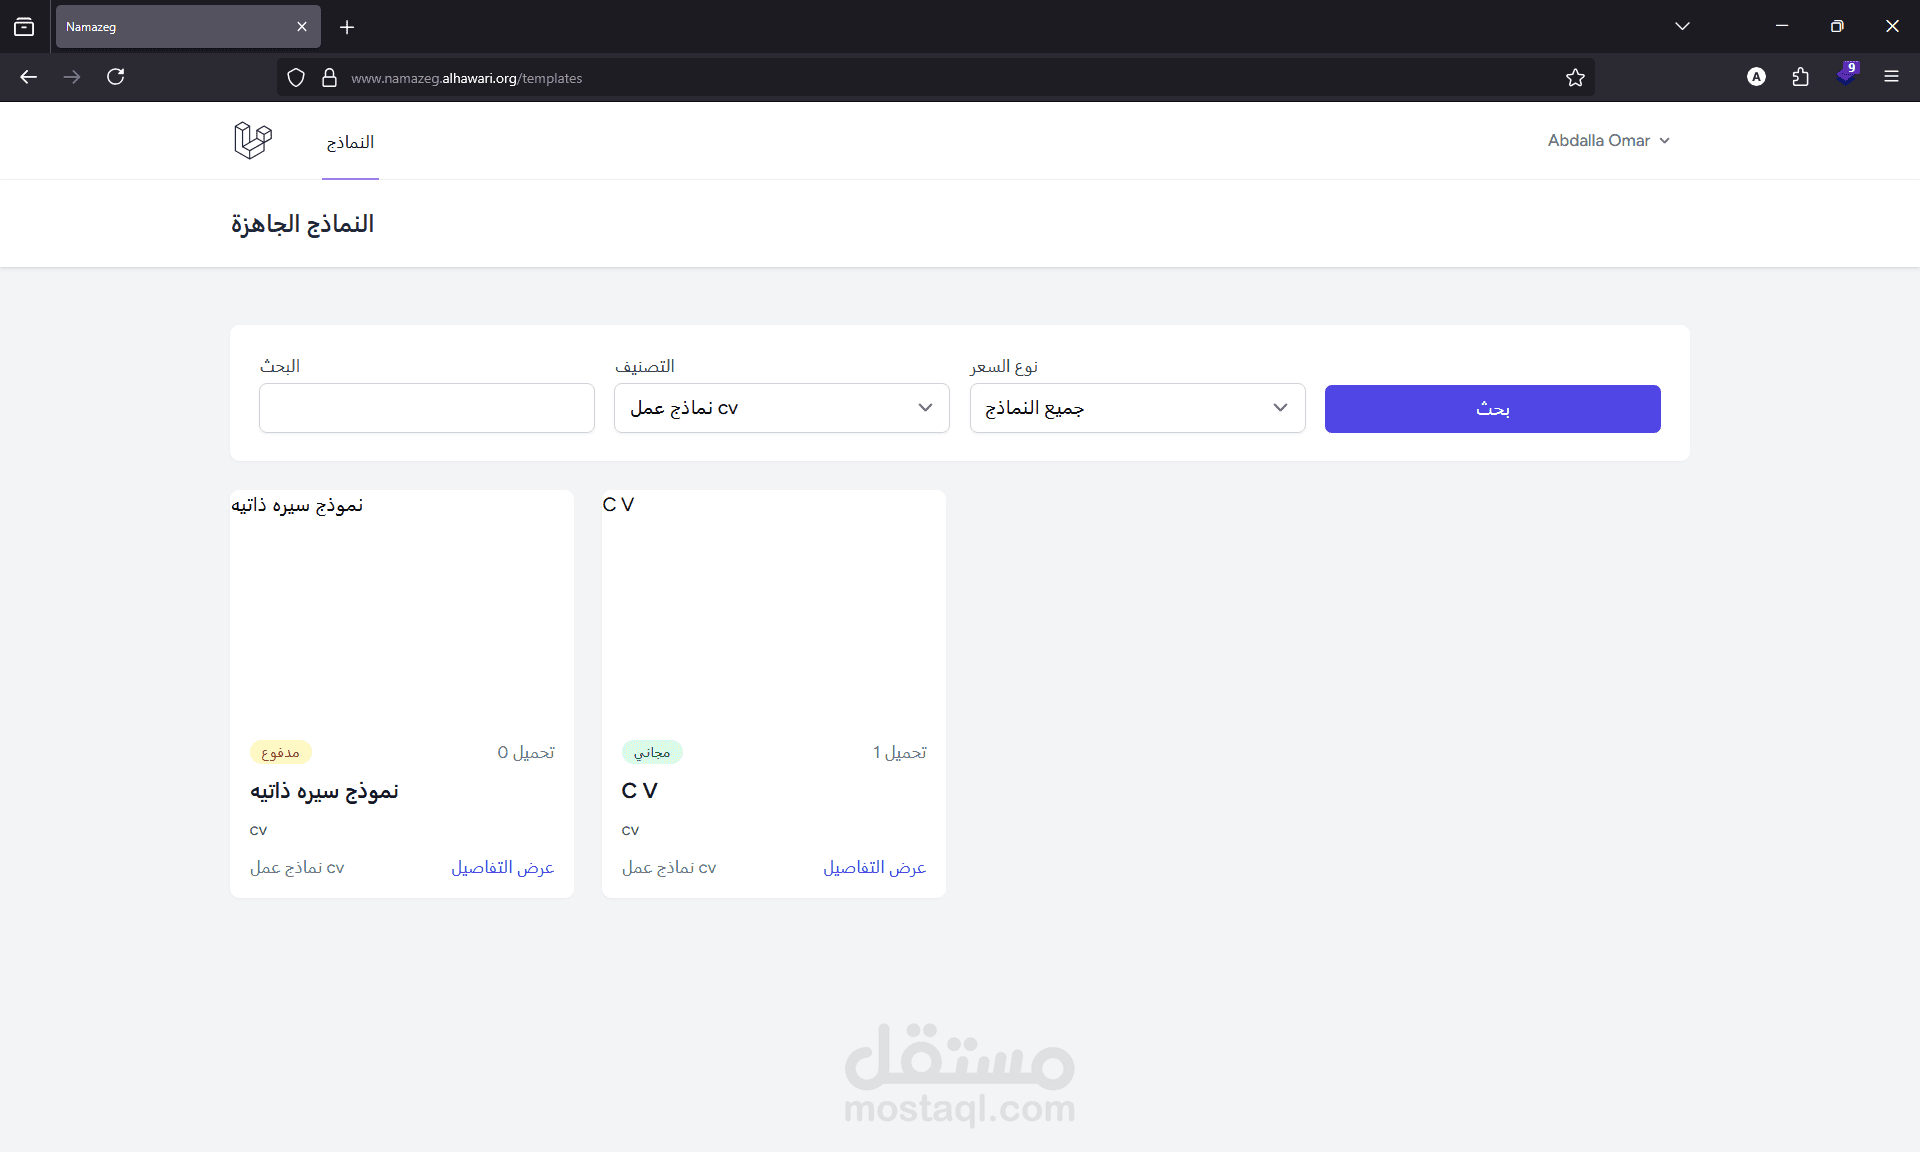The image size is (1920, 1152).
Task: Reload the page with the refresh icon
Action: [x=116, y=77]
